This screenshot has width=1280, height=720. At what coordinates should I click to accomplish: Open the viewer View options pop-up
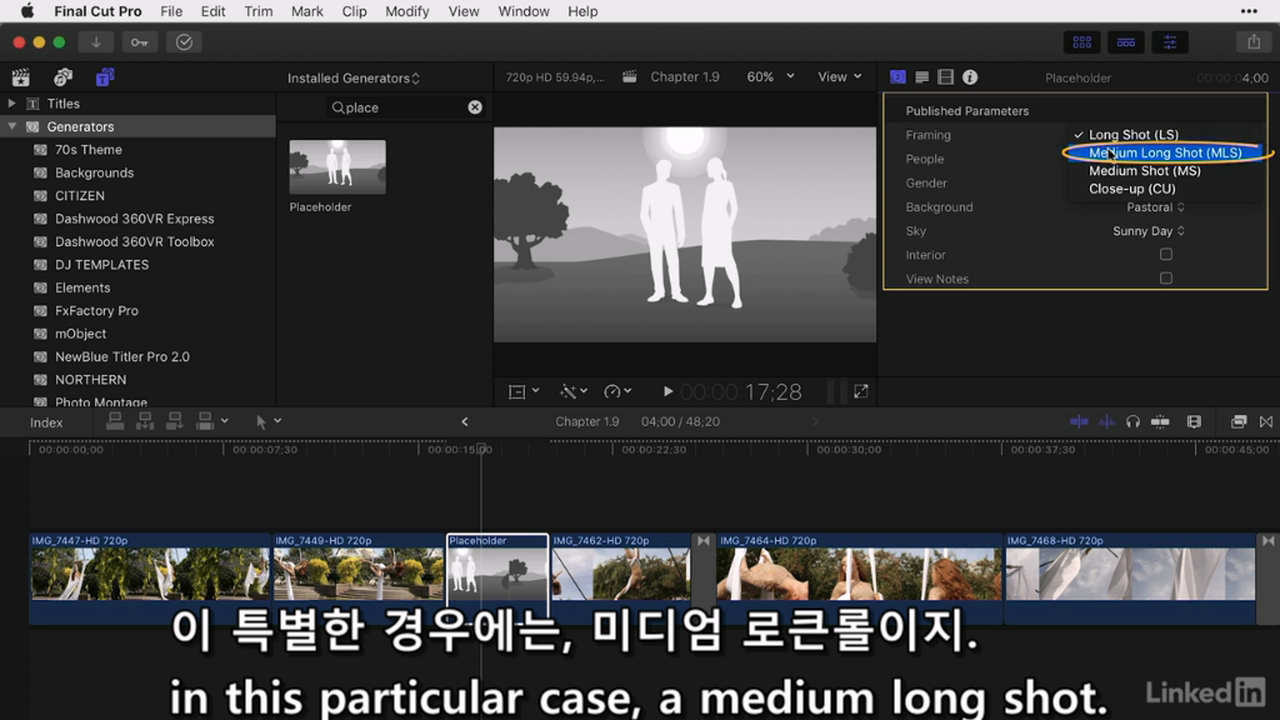point(839,77)
